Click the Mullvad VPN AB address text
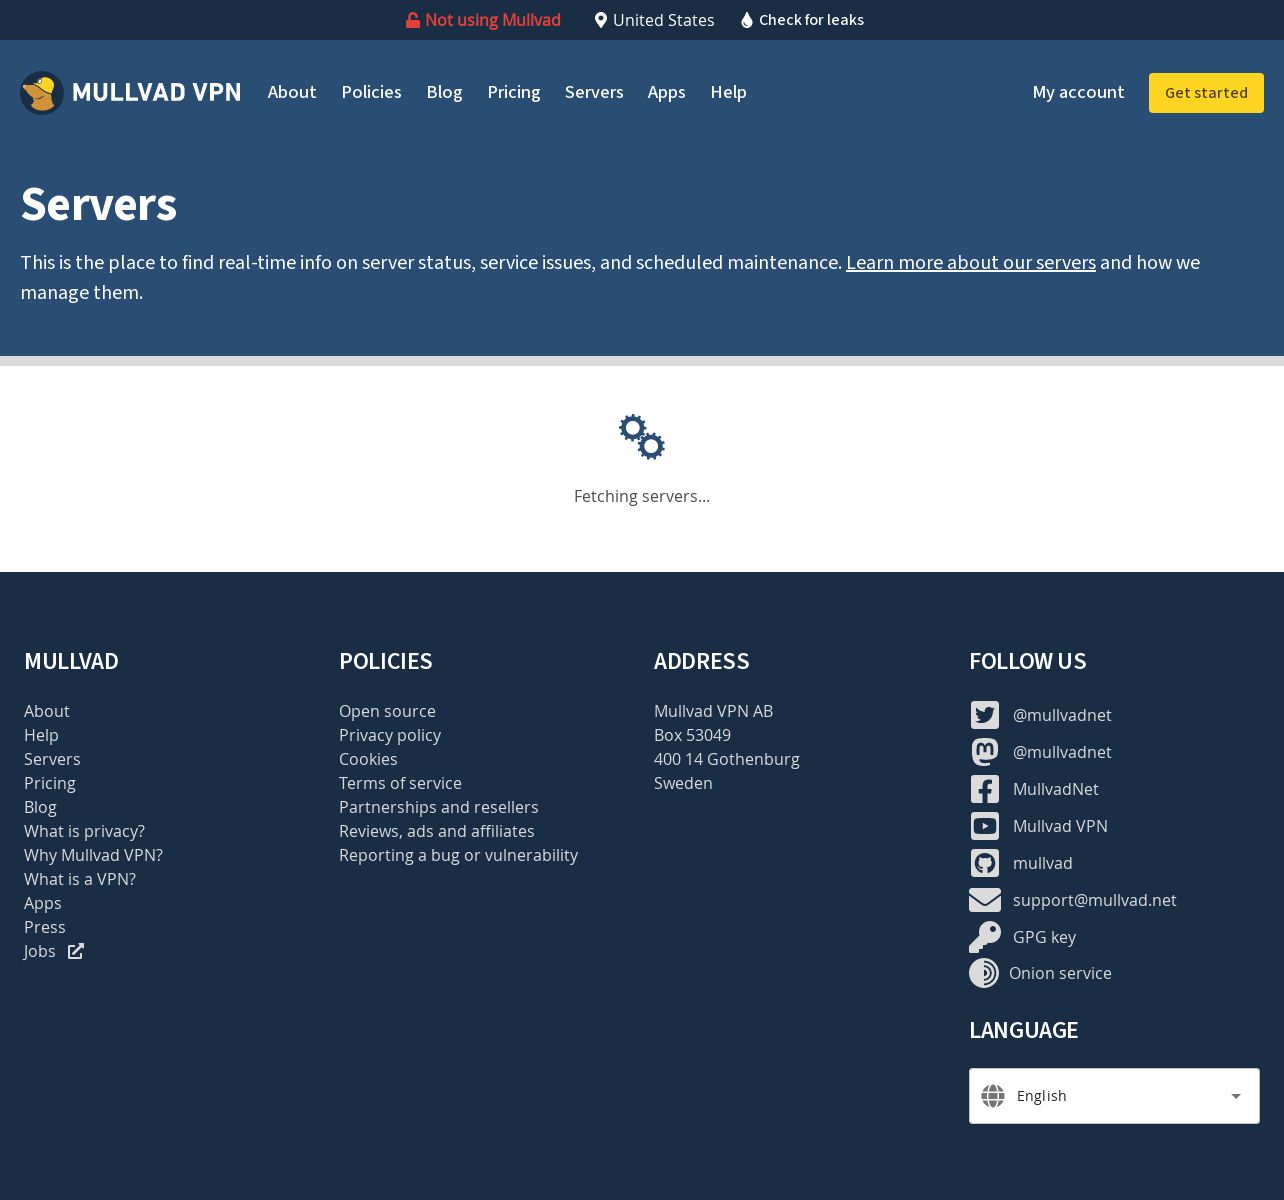 714,711
